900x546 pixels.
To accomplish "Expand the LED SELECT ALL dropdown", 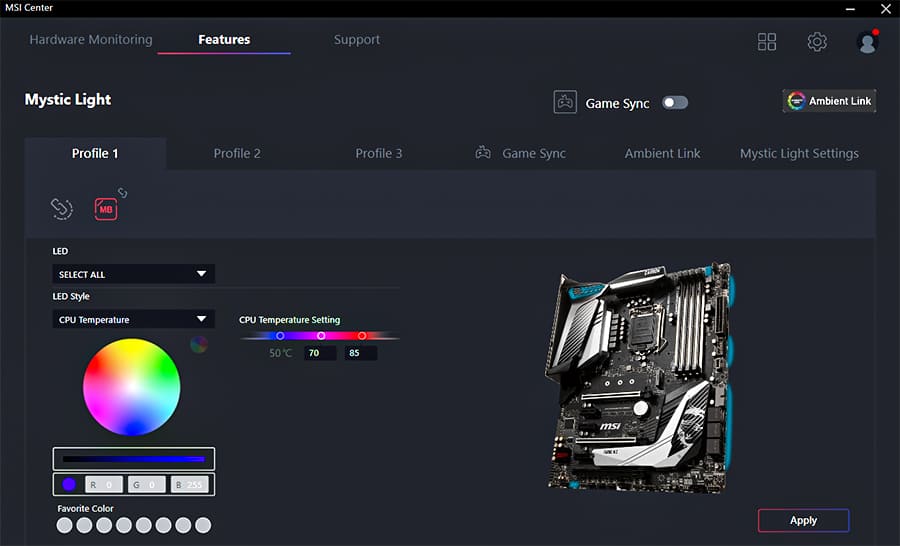I will [133, 274].
